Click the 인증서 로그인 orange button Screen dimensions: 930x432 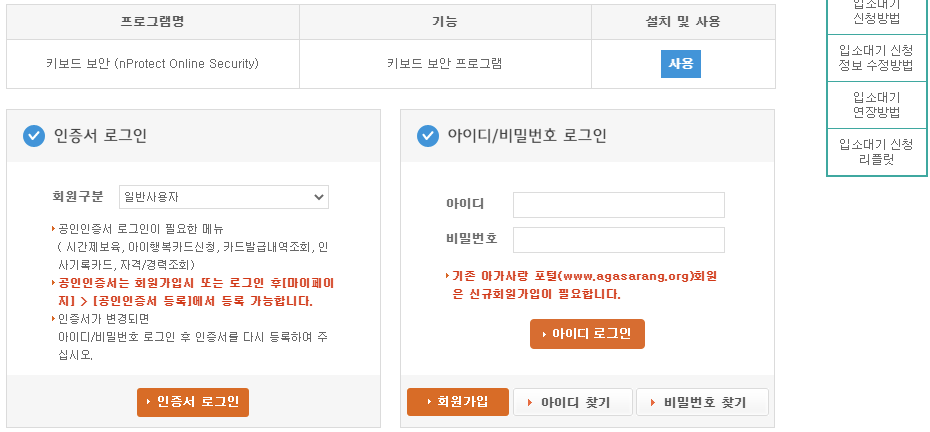pyautogui.click(x=193, y=402)
